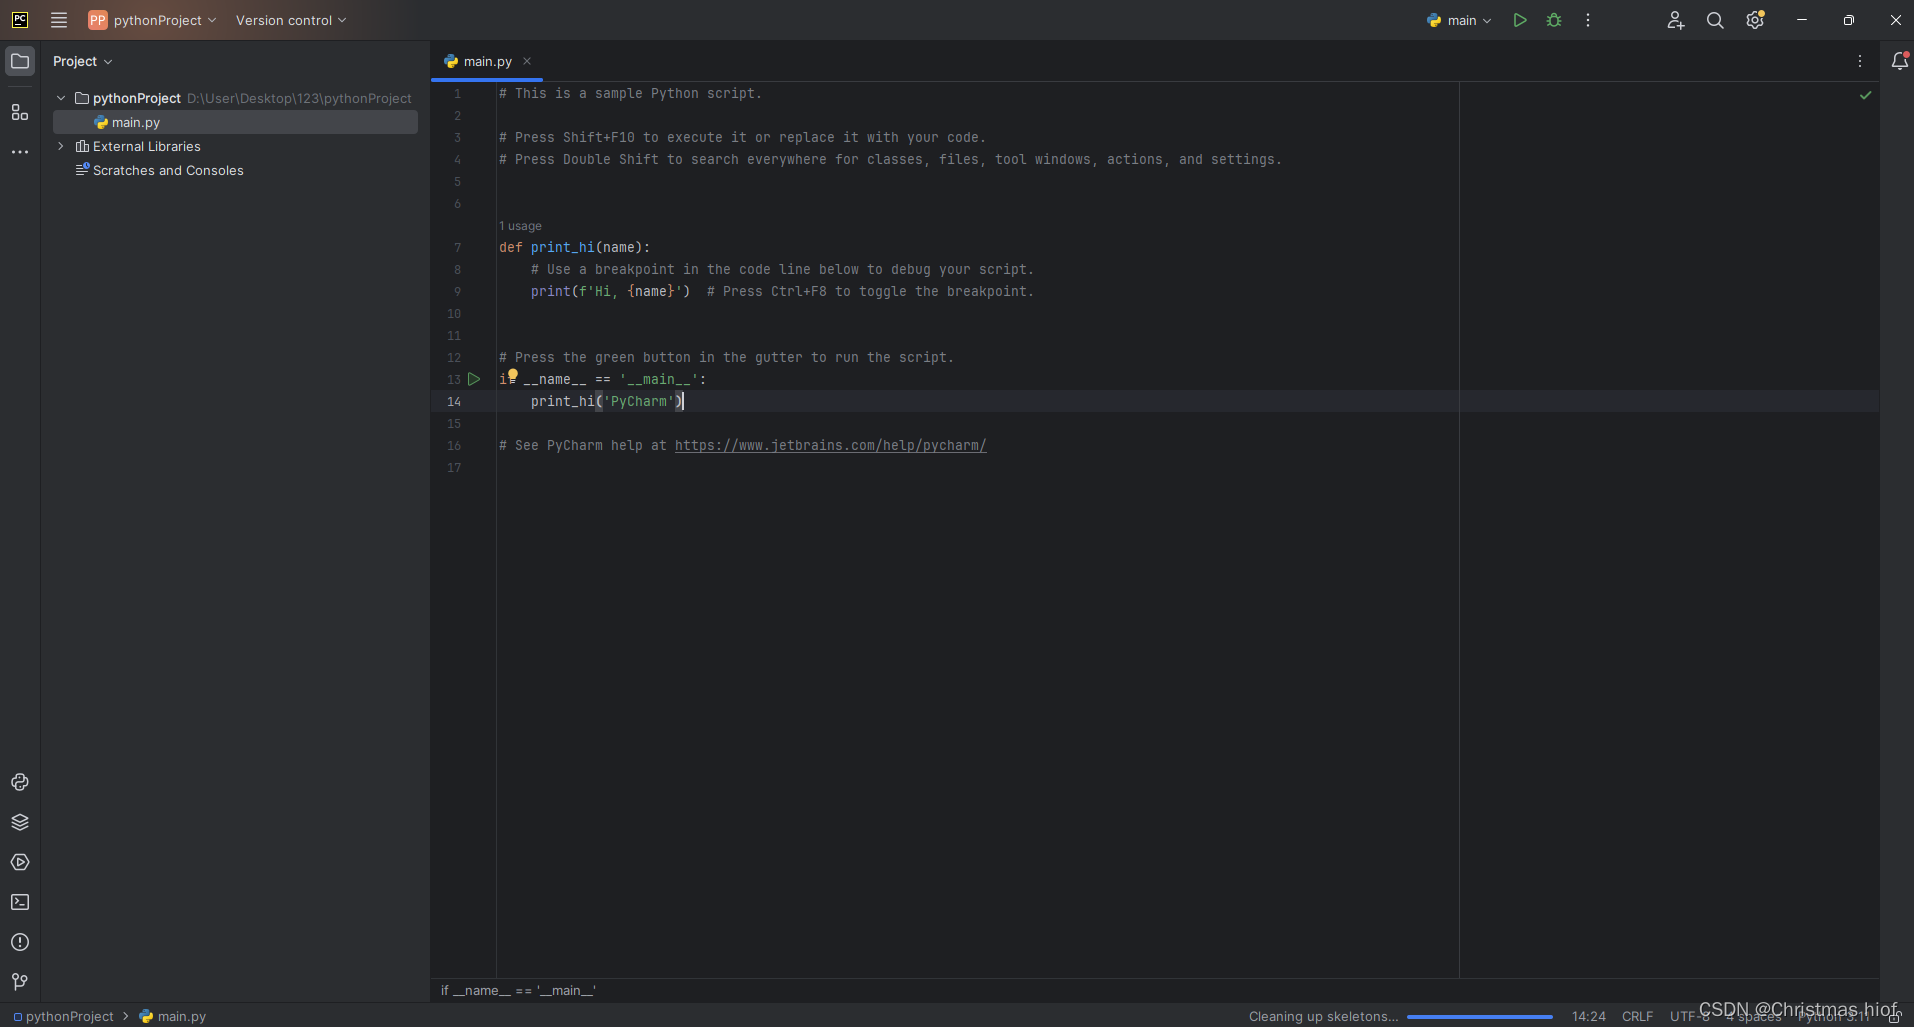Open the Structure tool window icon

tap(20, 112)
